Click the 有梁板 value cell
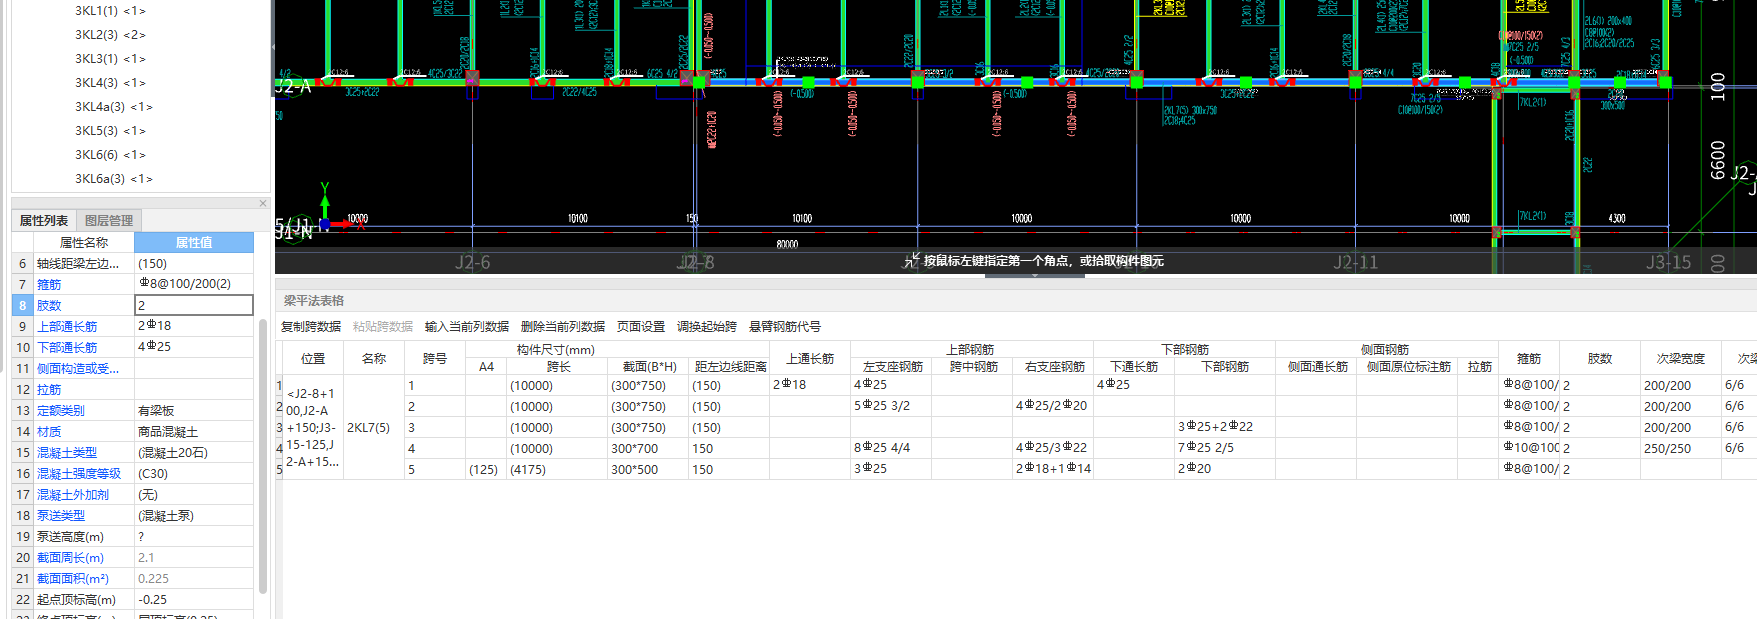 coord(194,411)
